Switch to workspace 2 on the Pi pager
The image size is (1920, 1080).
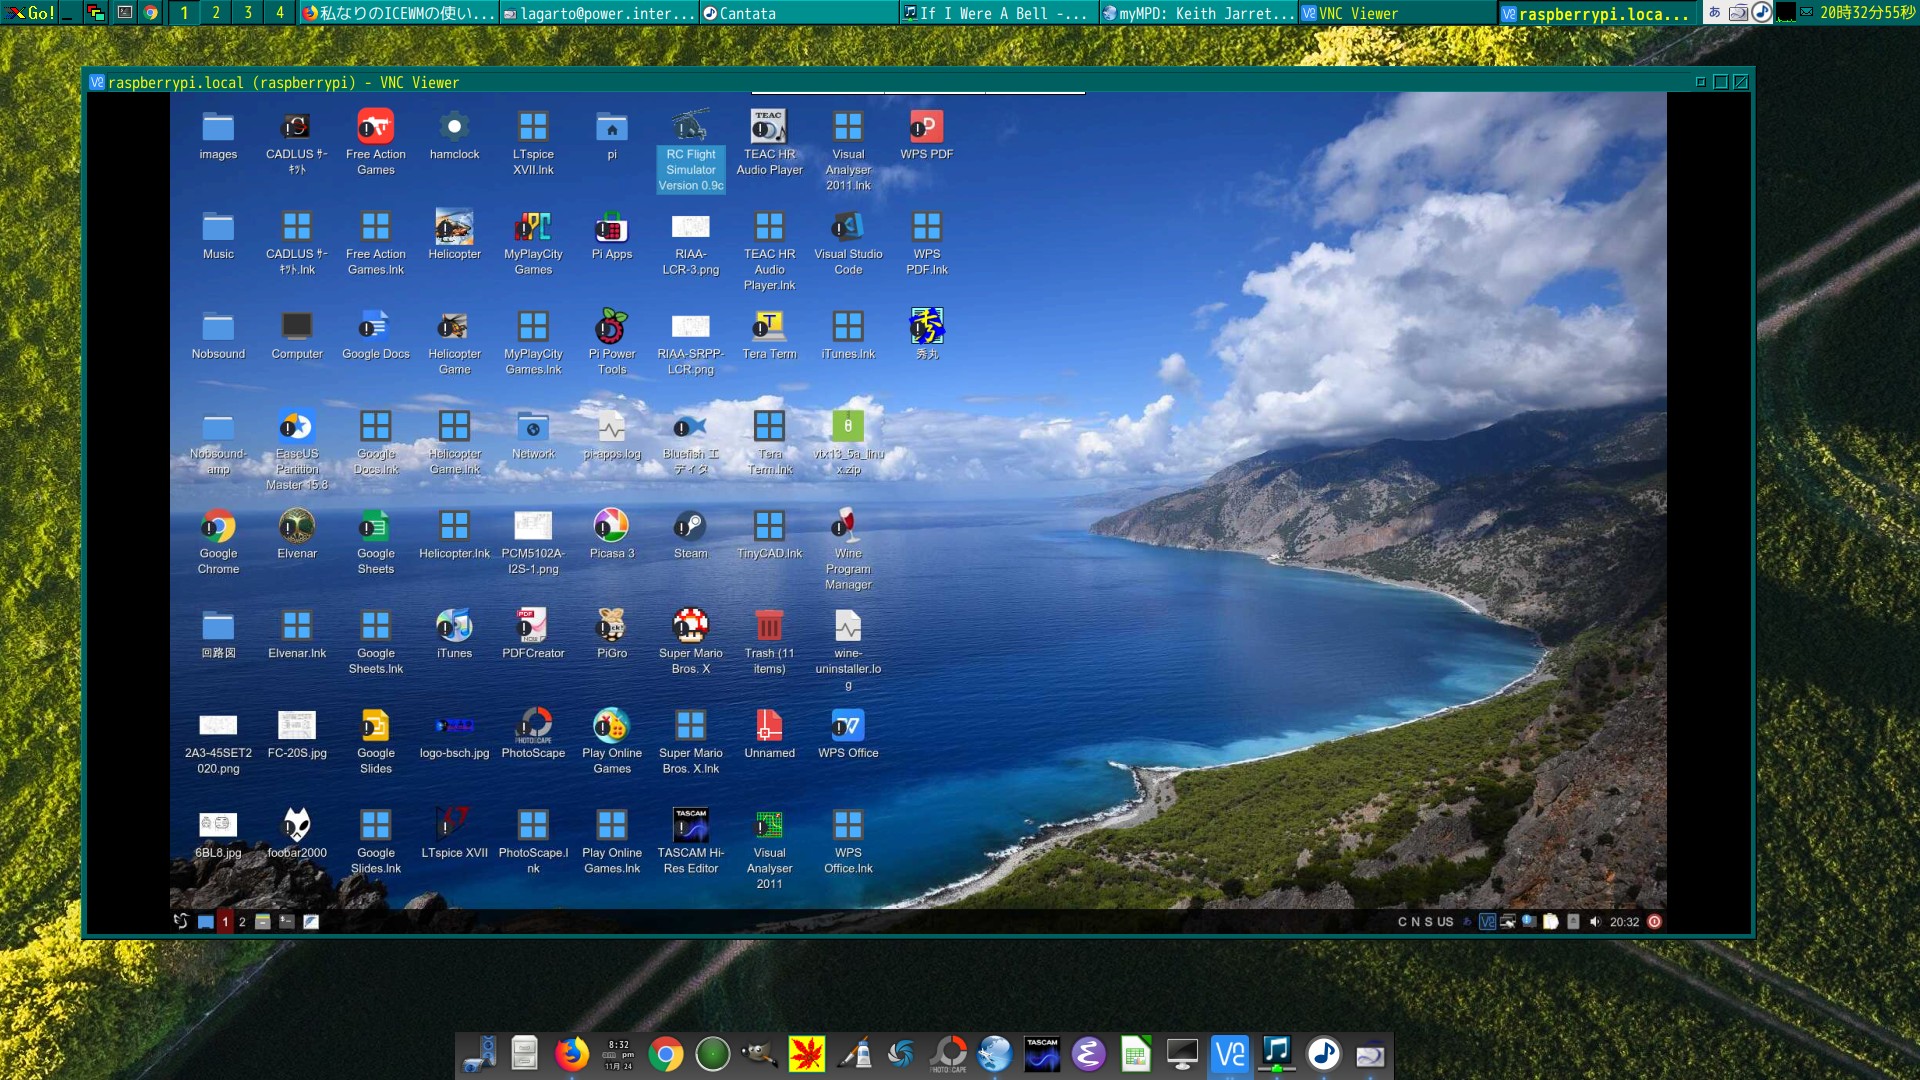[x=242, y=921]
